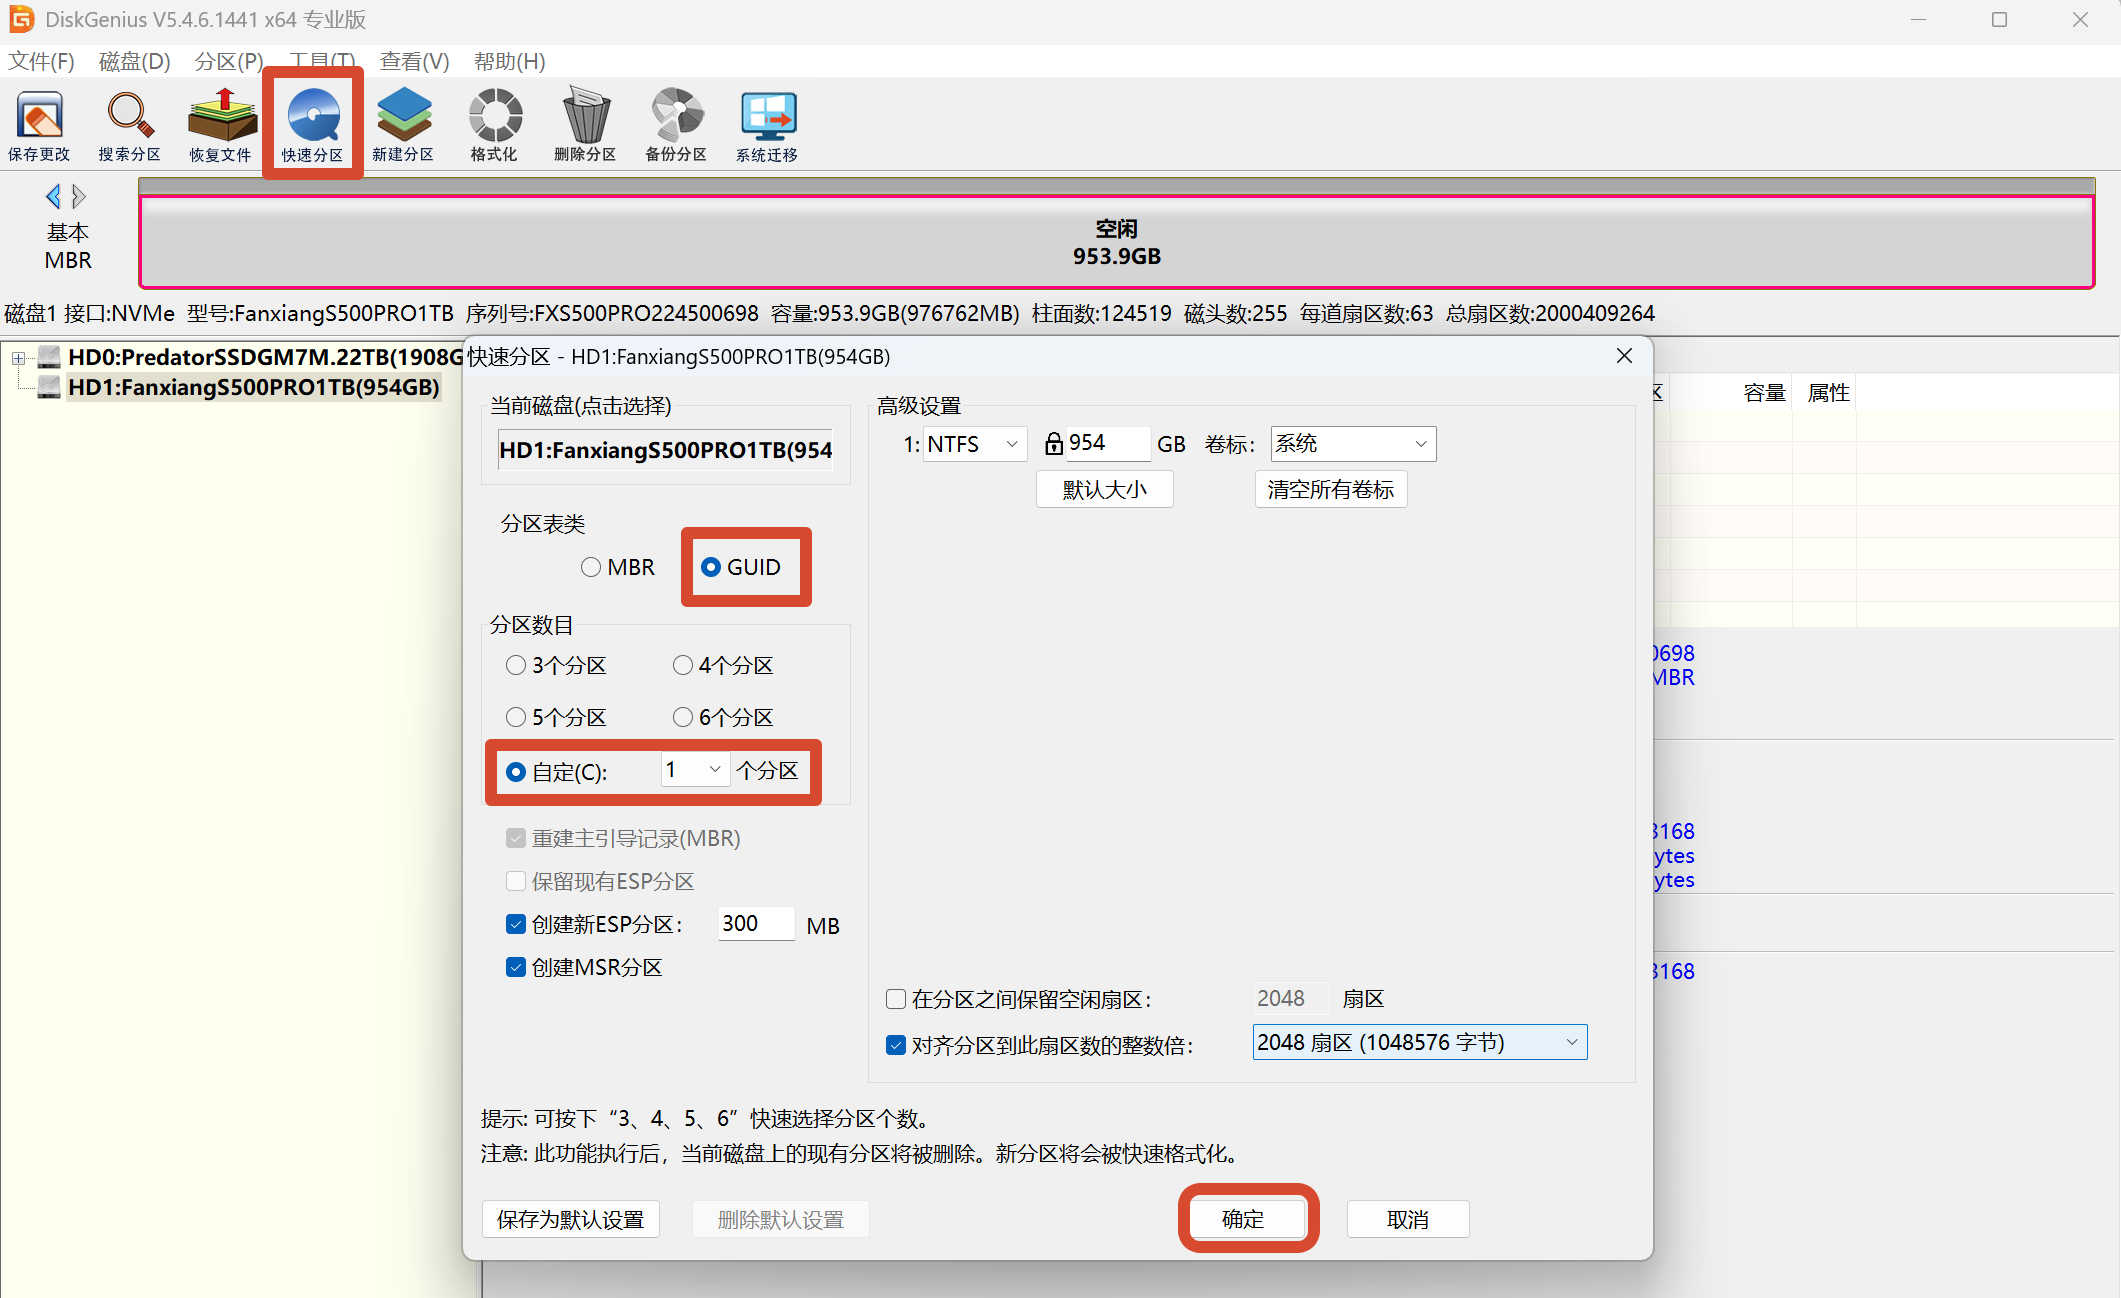Enable 在分区之间保留空闲扇区 checkbox

coord(896,999)
